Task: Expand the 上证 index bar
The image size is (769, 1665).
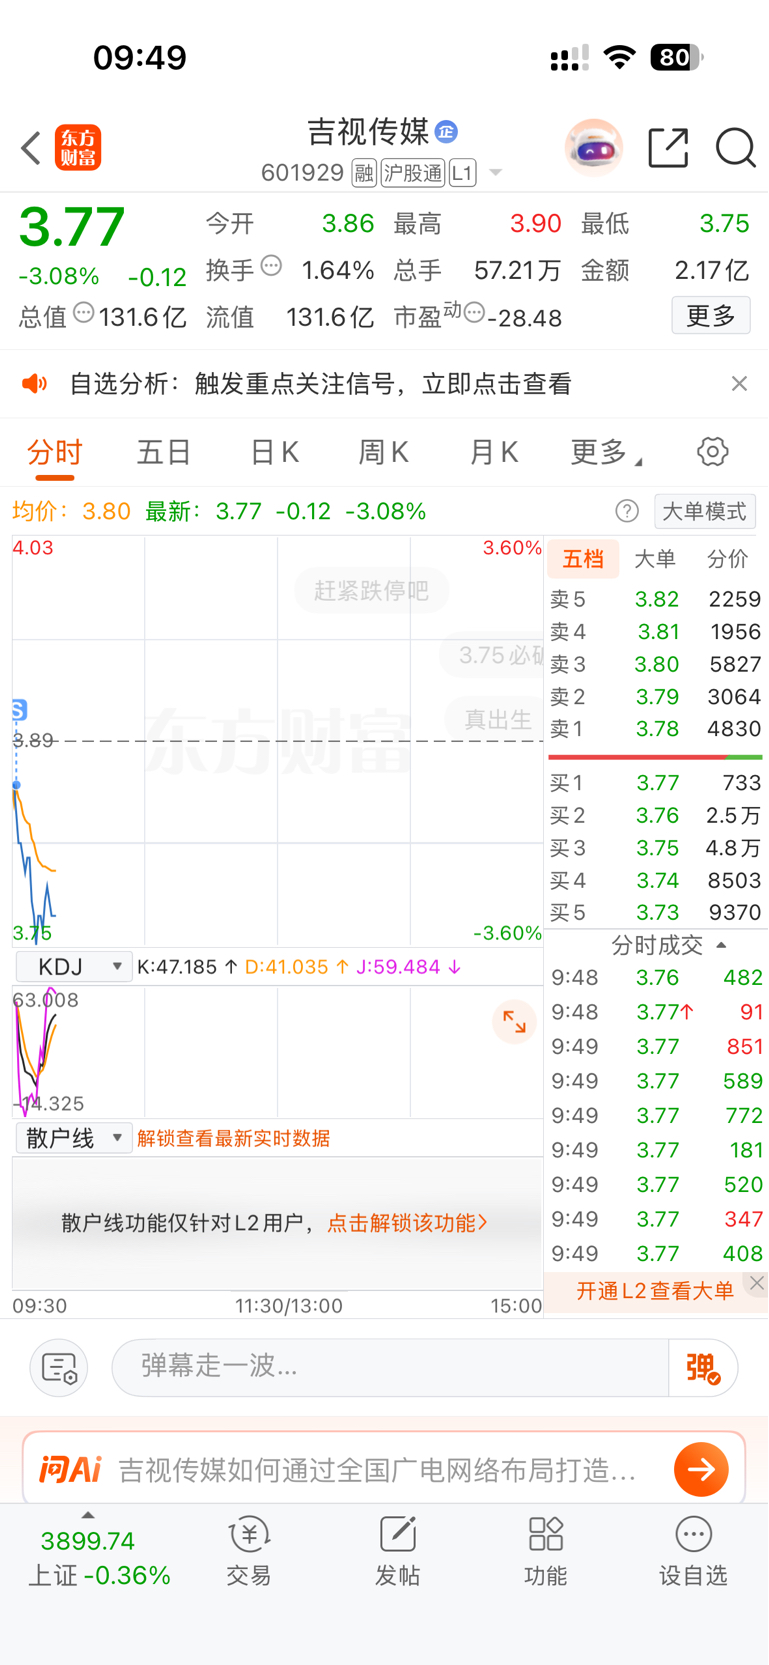Action: coord(88,1516)
